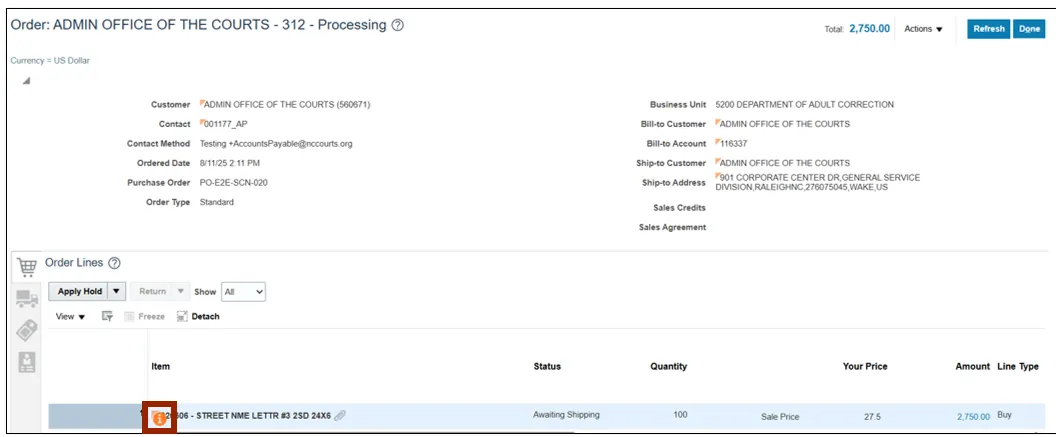Open the Show All combo box
1056x437 pixels.
[x=244, y=292]
